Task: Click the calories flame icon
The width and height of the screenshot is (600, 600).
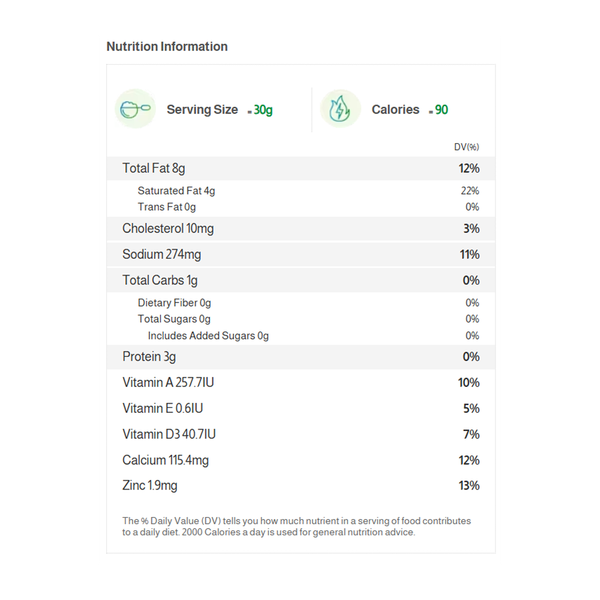Action: click(340, 109)
